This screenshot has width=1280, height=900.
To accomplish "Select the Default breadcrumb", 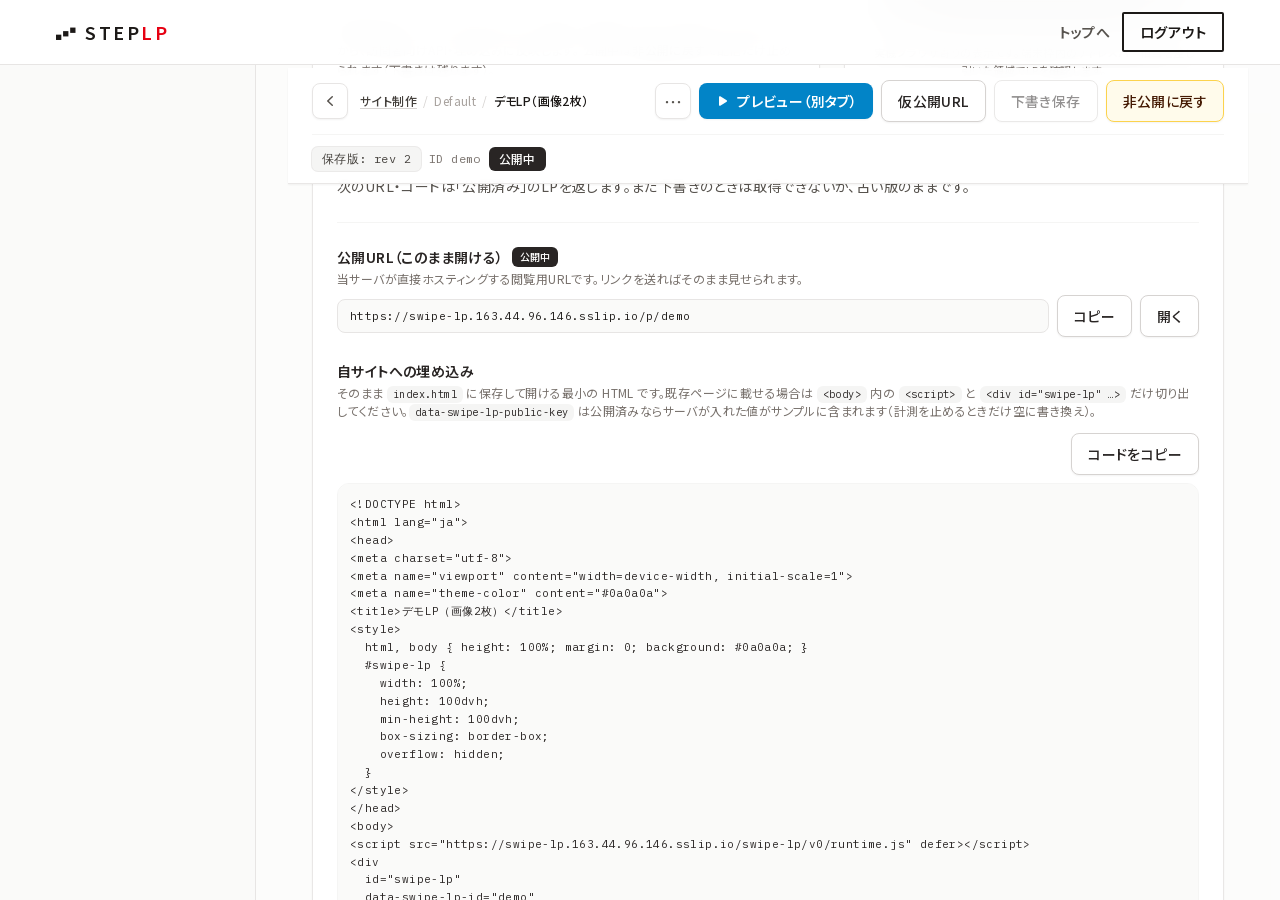I will (x=455, y=101).
